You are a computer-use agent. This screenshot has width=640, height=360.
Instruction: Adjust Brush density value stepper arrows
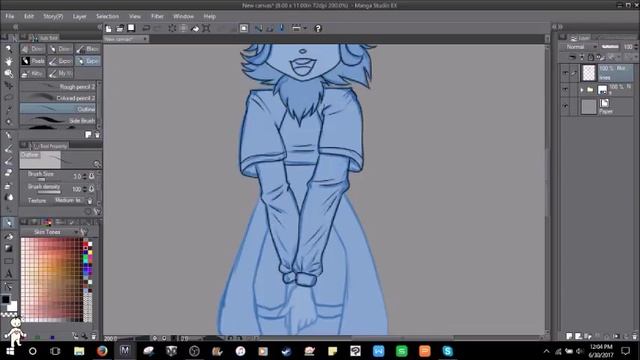84,189
